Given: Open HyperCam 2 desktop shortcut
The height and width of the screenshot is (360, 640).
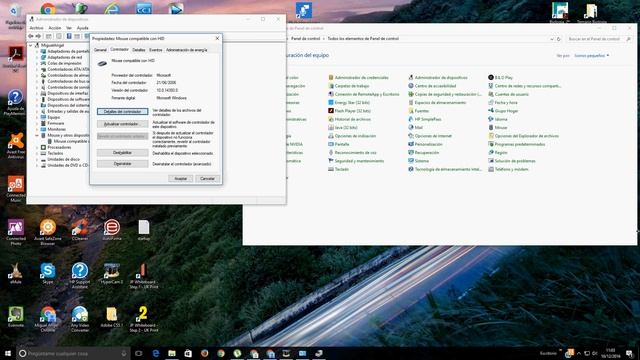Looking at the screenshot, I should (x=111, y=273).
